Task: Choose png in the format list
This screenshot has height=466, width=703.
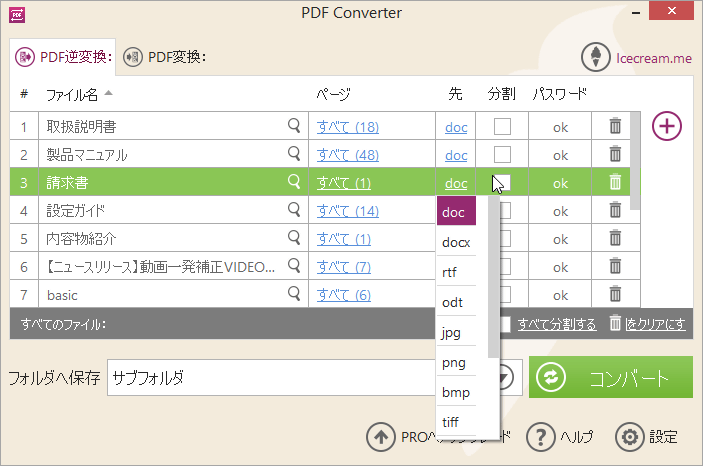Action: tap(454, 363)
